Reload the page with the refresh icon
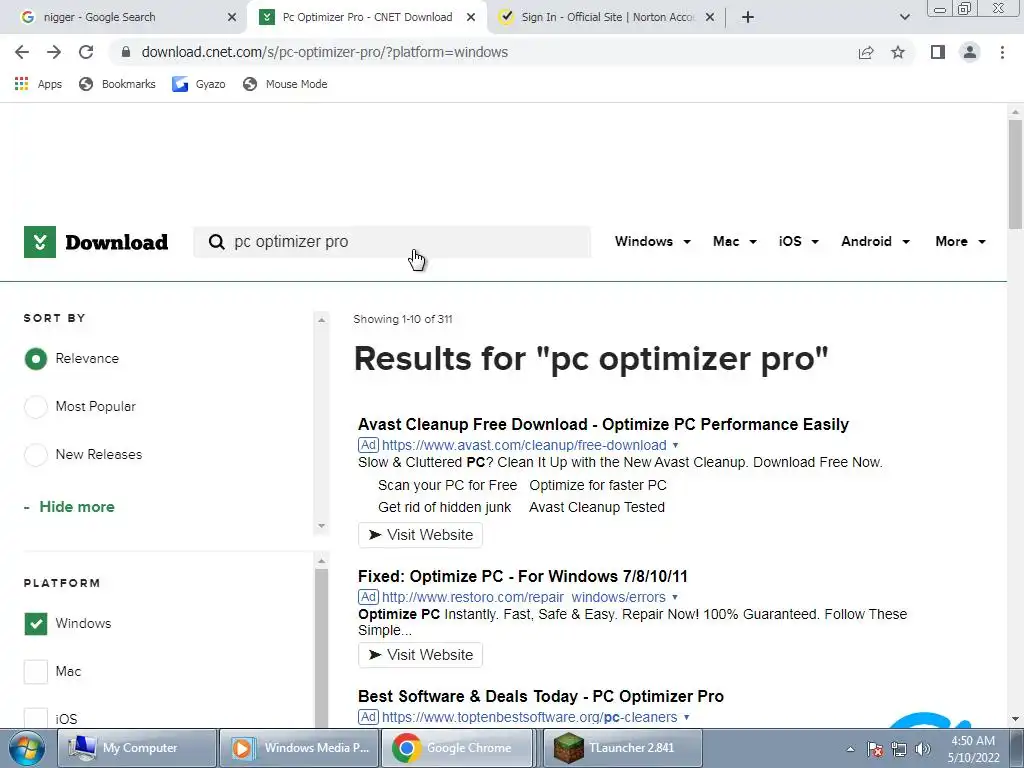Viewport: 1024px width, 768px height. (x=86, y=52)
